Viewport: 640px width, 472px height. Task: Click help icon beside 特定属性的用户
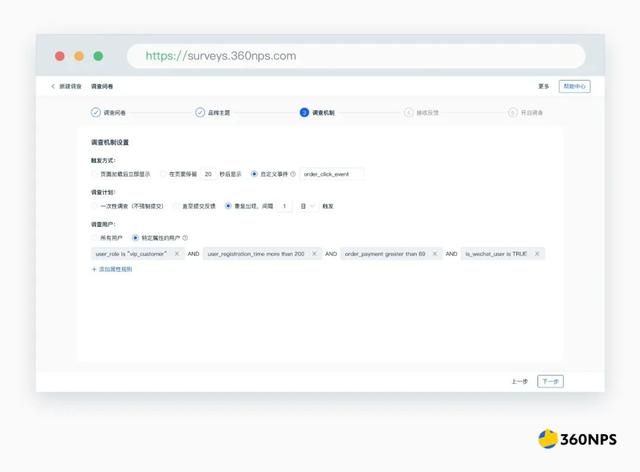point(185,238)
